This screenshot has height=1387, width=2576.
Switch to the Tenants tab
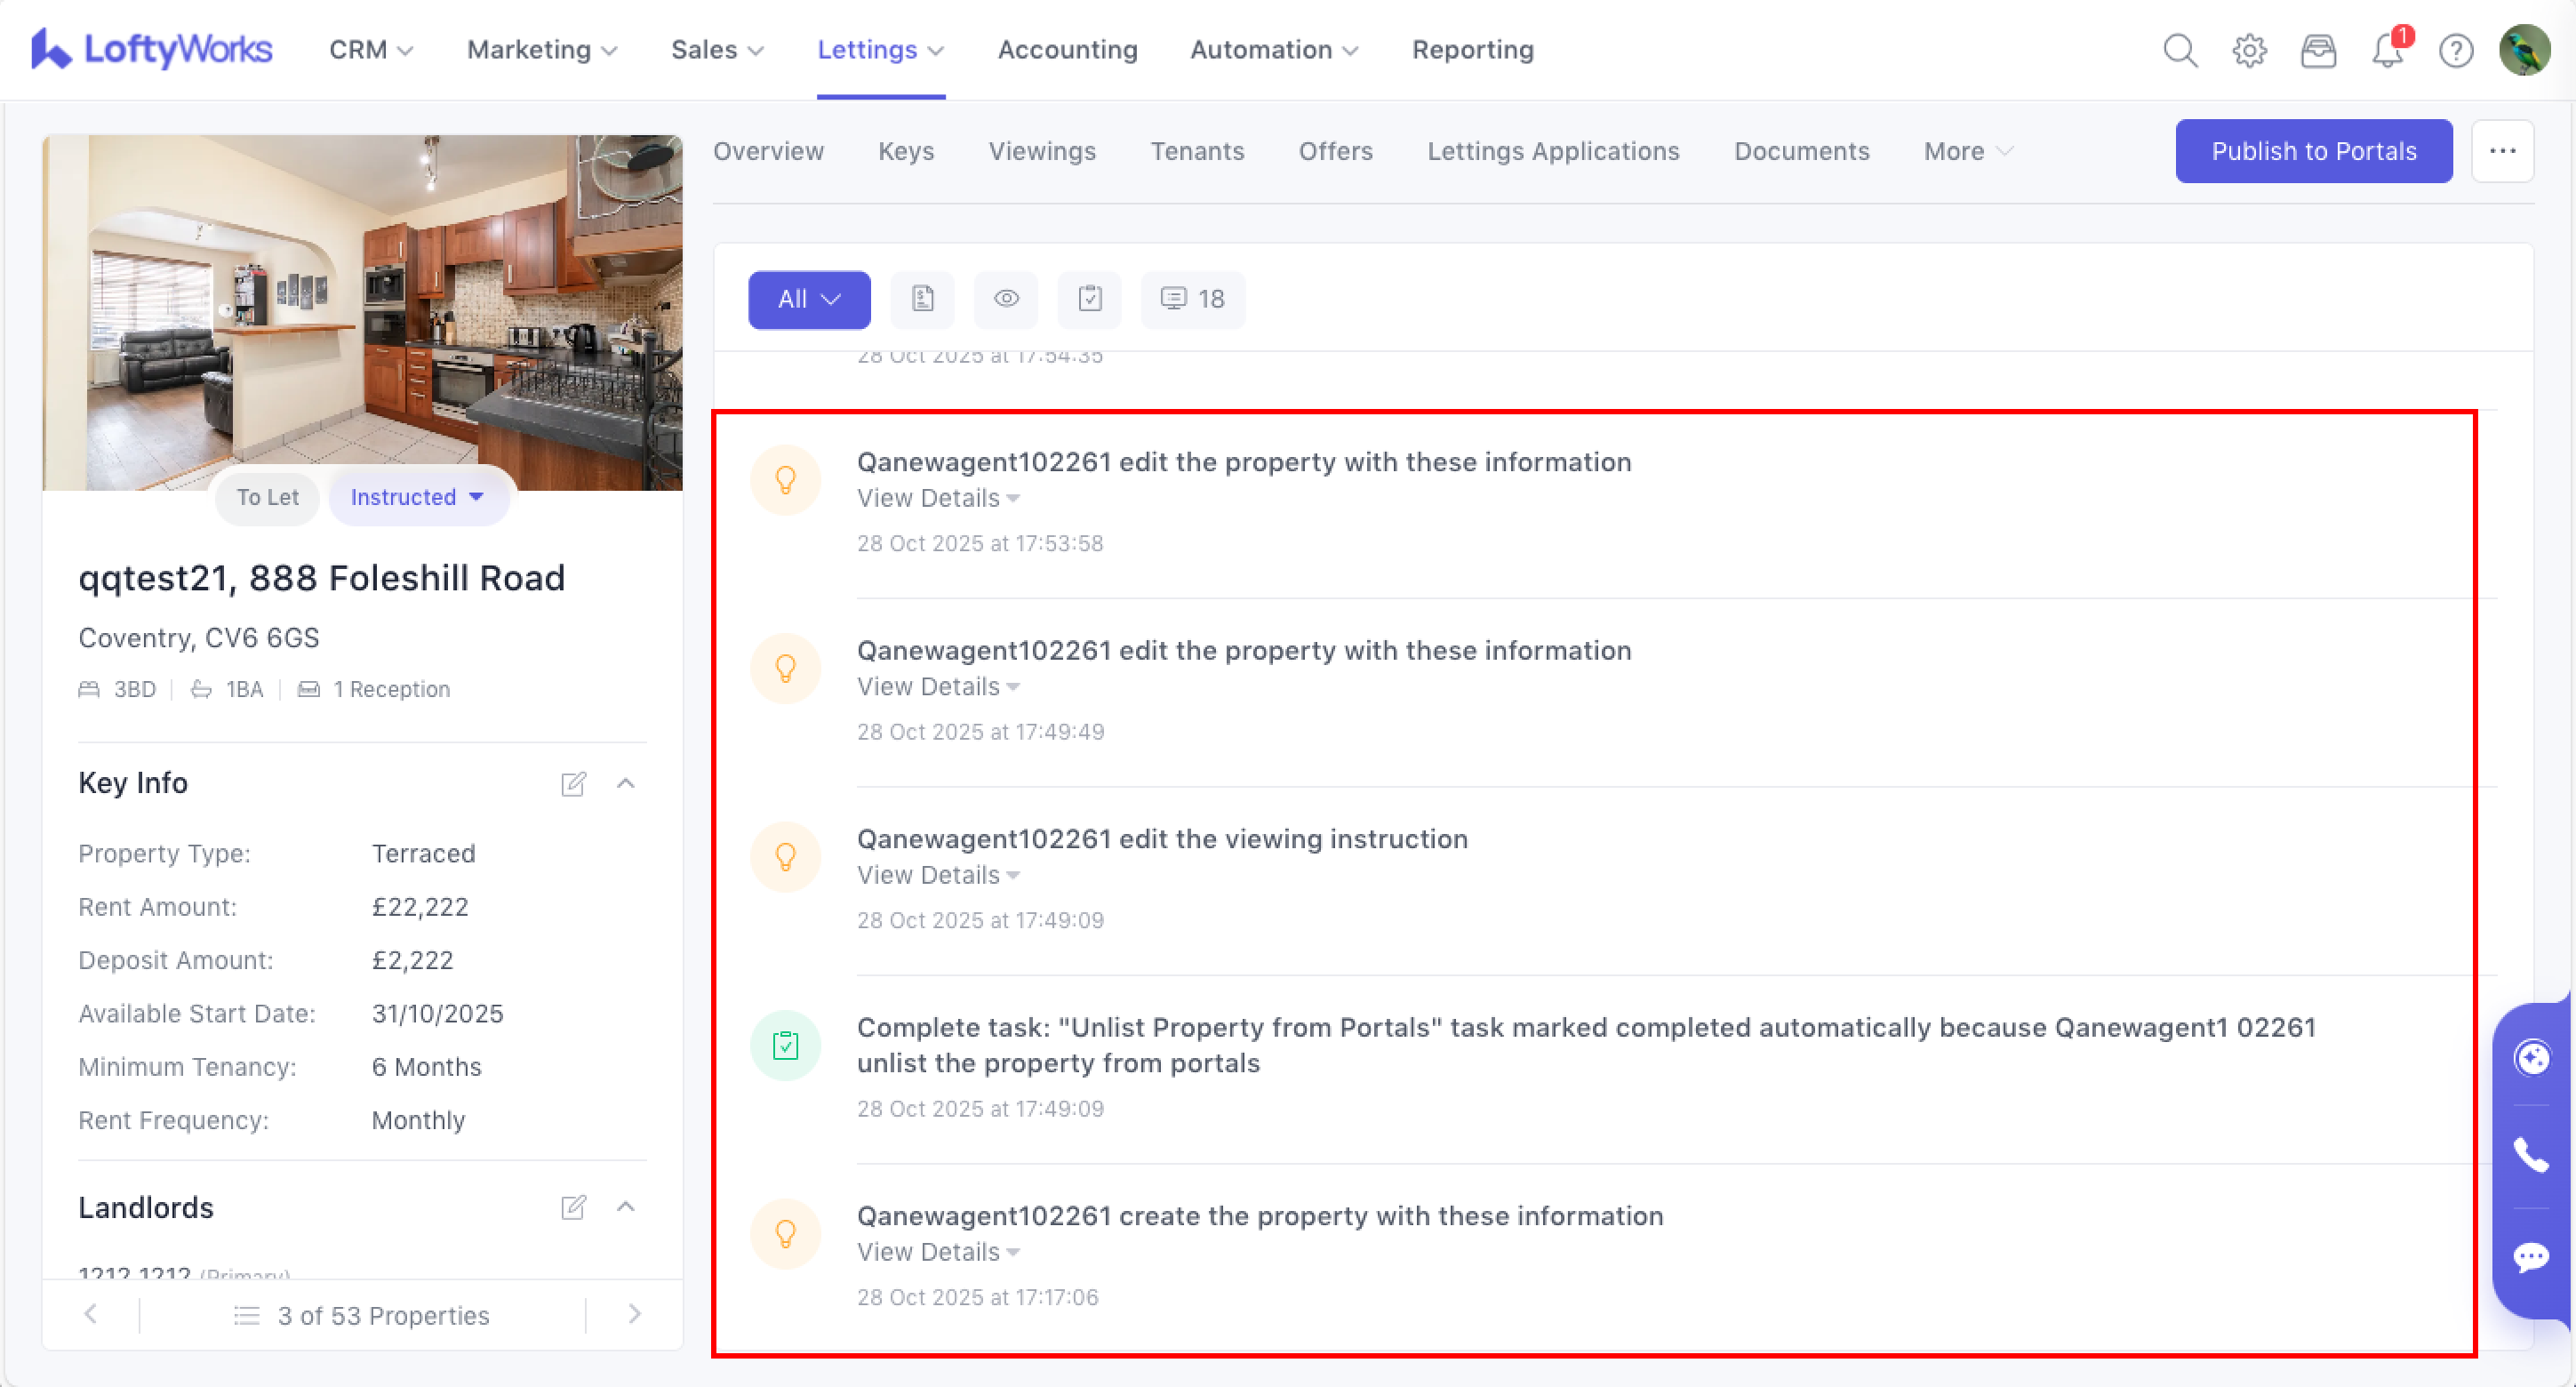[x=1197, y=151]
